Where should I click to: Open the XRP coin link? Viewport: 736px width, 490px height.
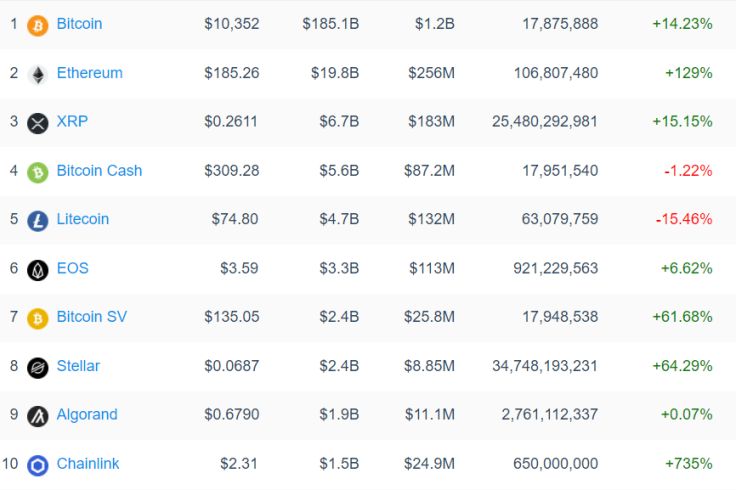tap(72, 121)
